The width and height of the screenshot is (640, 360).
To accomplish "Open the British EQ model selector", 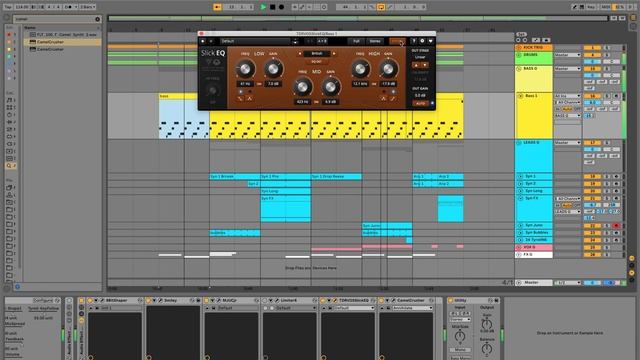I will pos(317,53).
